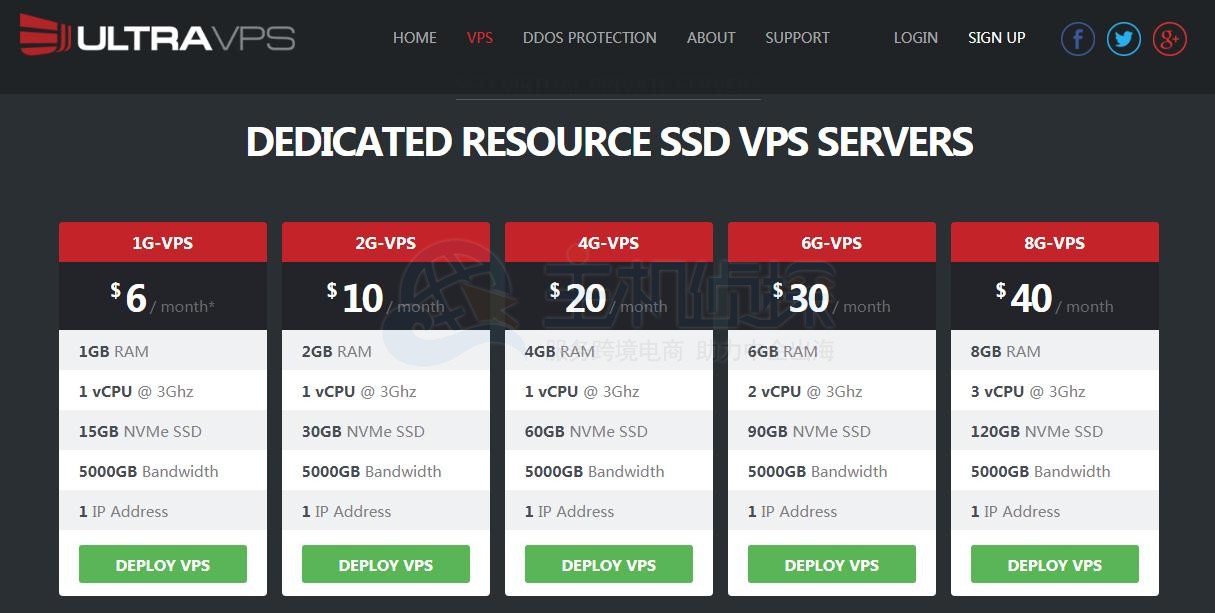
Task: Click 1 IP Address in 2G-VPS card
Action: click(386, 511)
